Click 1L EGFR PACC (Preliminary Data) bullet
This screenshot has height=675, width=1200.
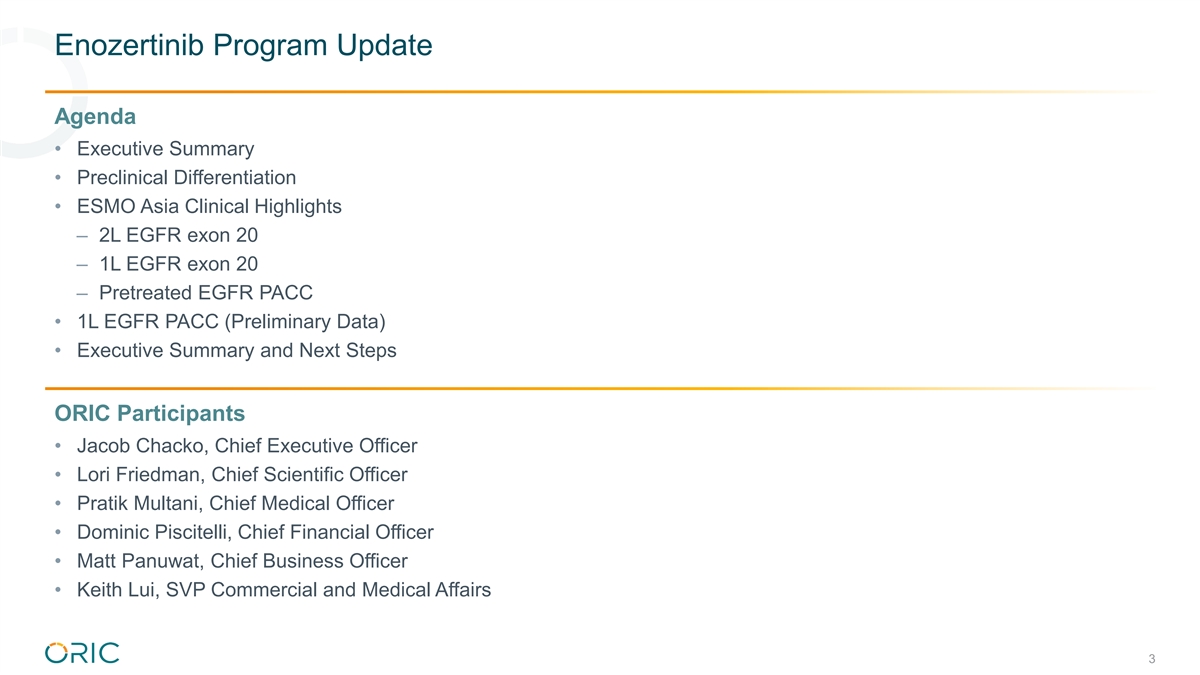coord(231,322)
